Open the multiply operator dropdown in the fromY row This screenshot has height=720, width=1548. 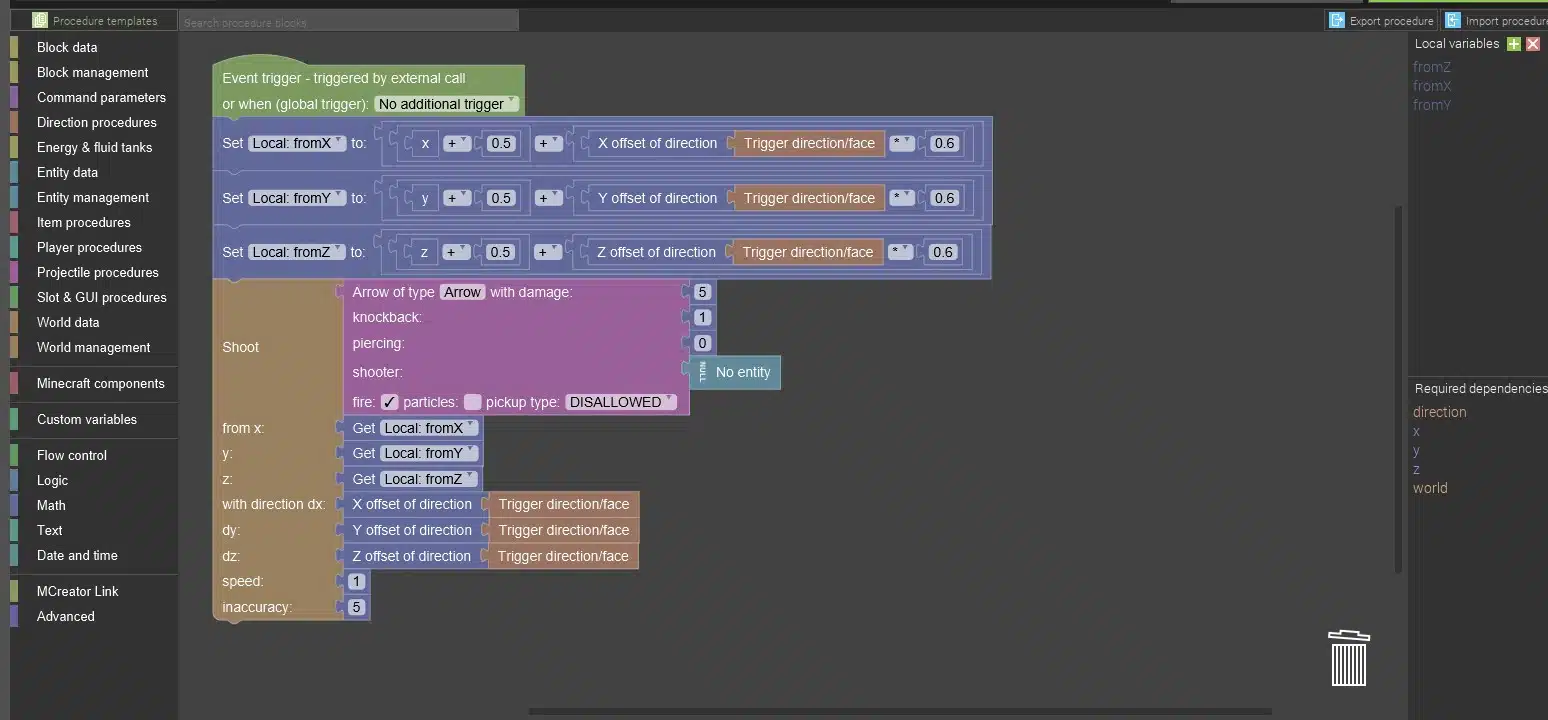click(x=902, y=198)
